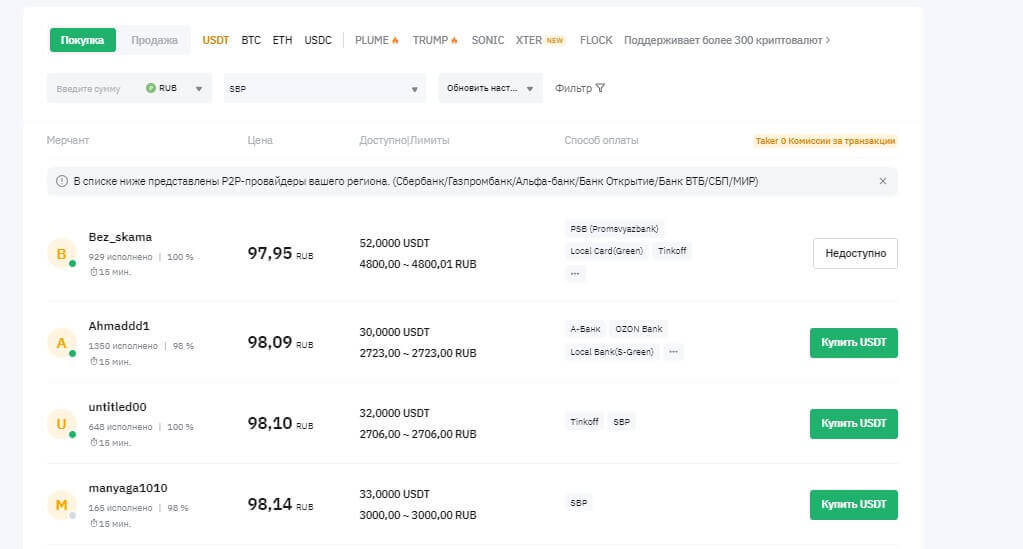Show more payment methods for Bez_skama

click(x=575, y=273)
